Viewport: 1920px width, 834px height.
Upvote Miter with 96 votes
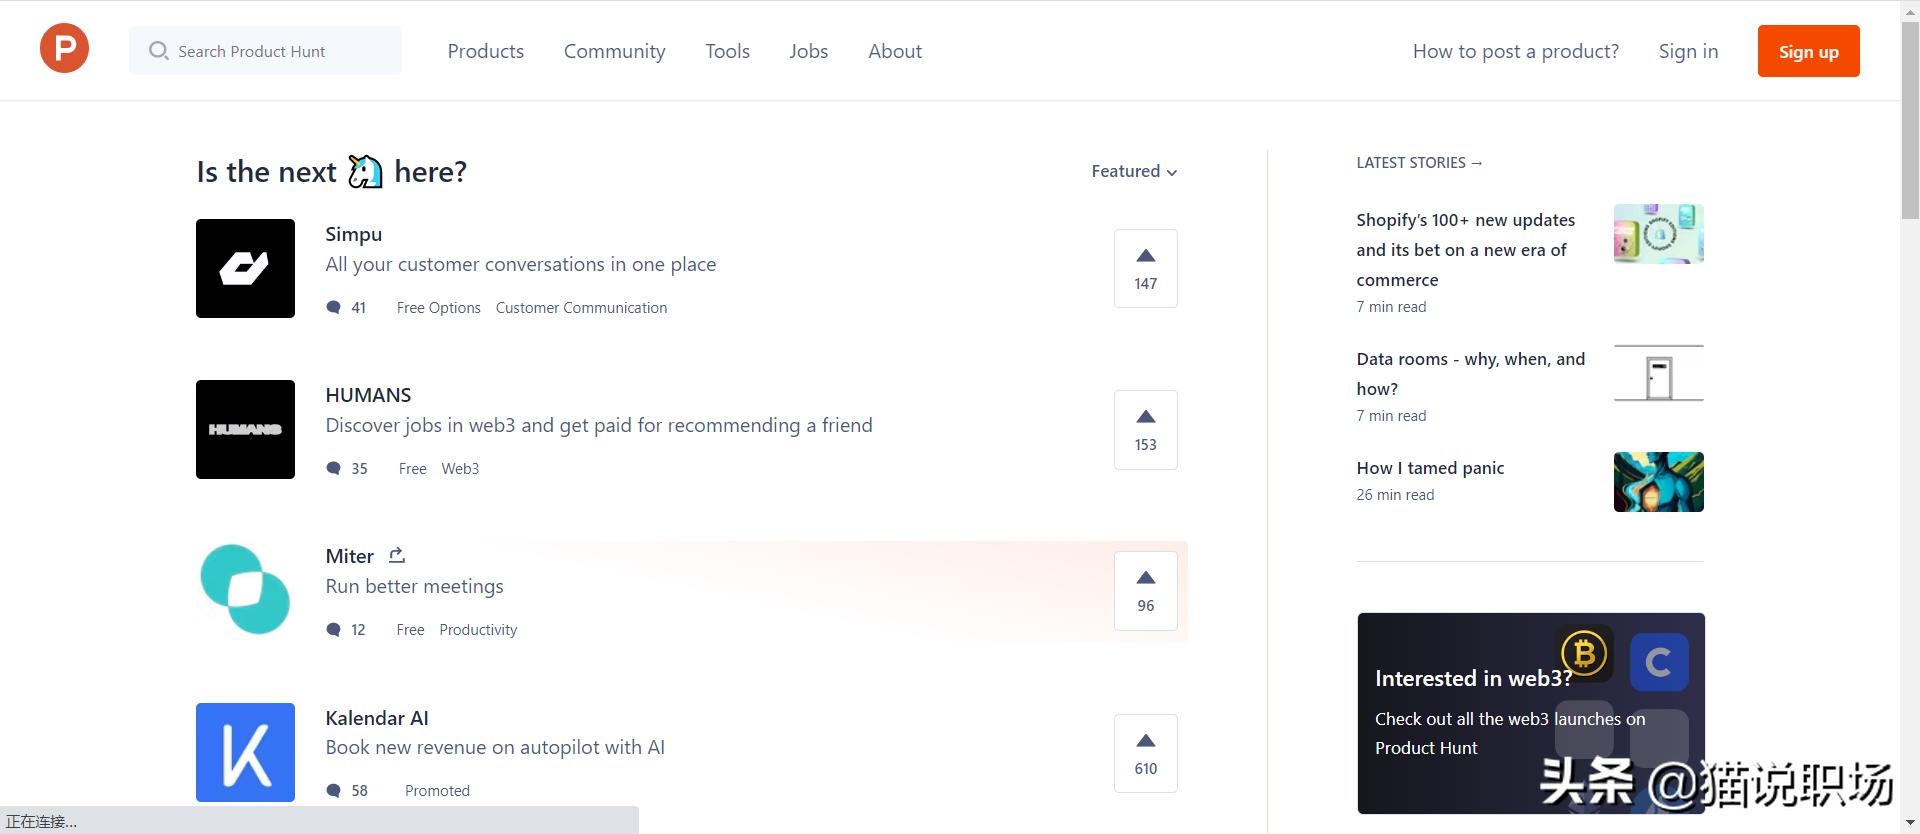point(1146,591)
